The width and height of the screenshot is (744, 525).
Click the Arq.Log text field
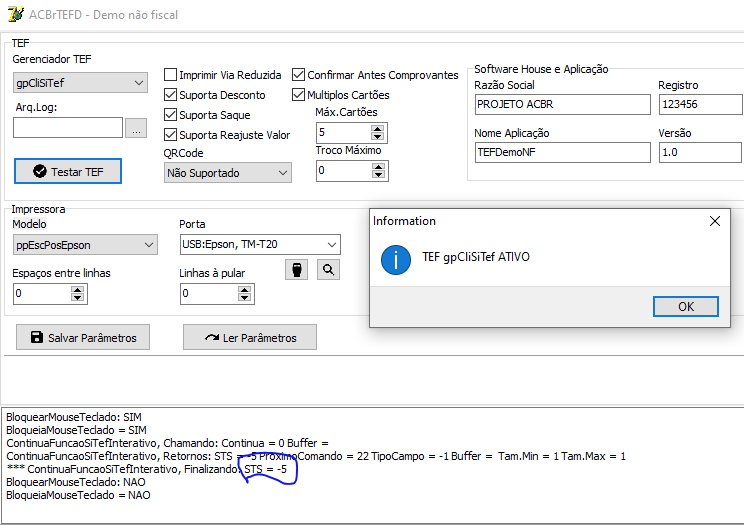pyautogui.click(x=68, y=128)
